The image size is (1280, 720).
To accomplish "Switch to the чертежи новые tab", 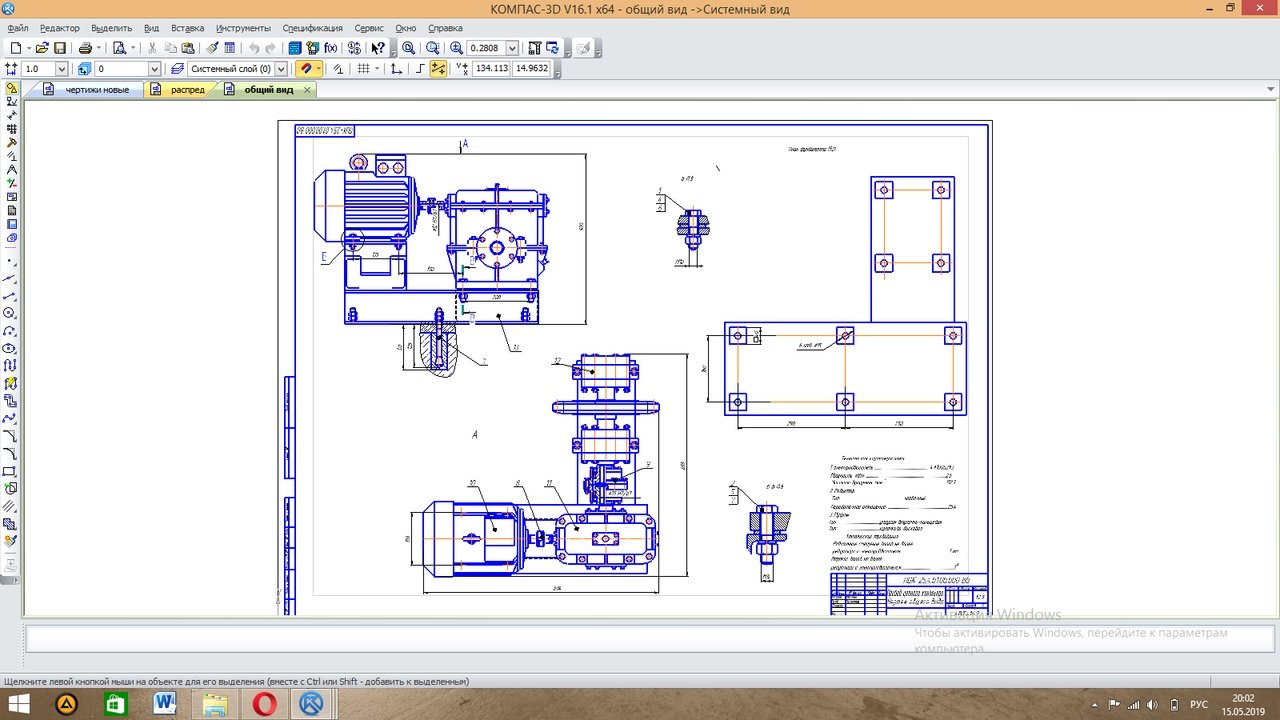I will (x=96, y=90).
